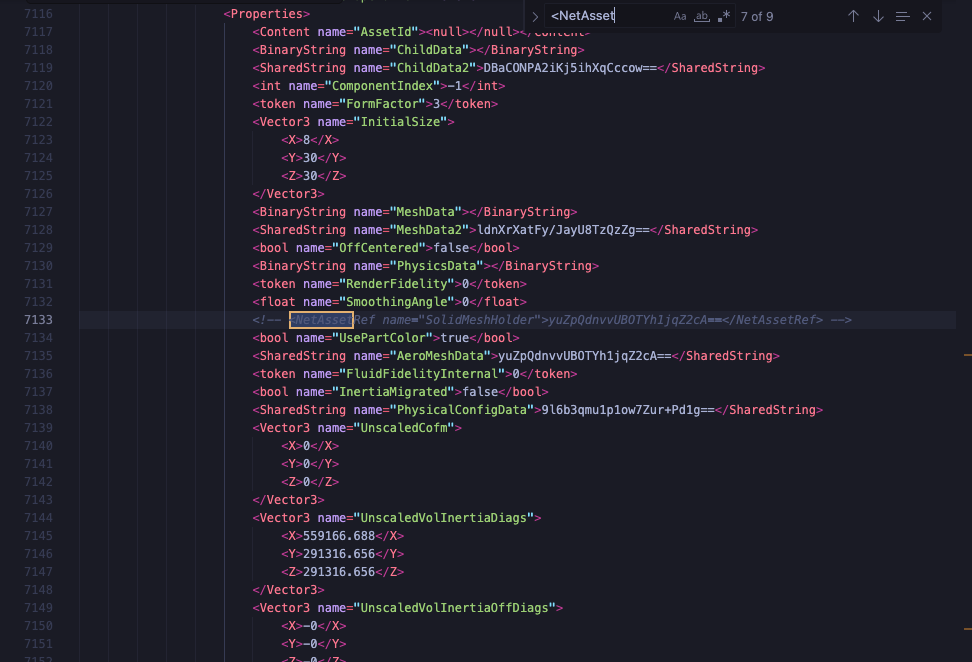This screenshot has height=662, width=972.
Task: Toggle Match Whole Word option
Action: coord(702,17)
